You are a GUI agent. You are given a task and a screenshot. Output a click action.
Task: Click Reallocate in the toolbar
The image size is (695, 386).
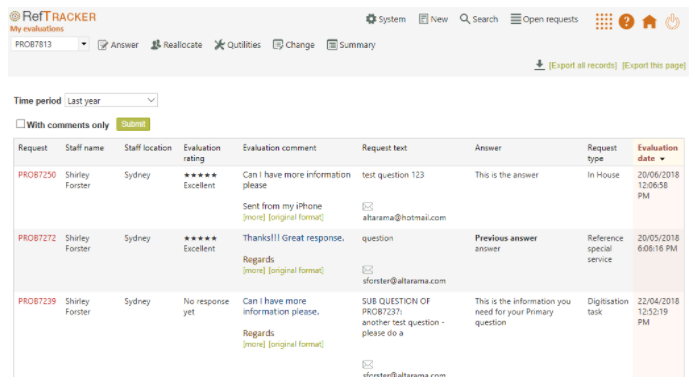click(x=176, y=45)
